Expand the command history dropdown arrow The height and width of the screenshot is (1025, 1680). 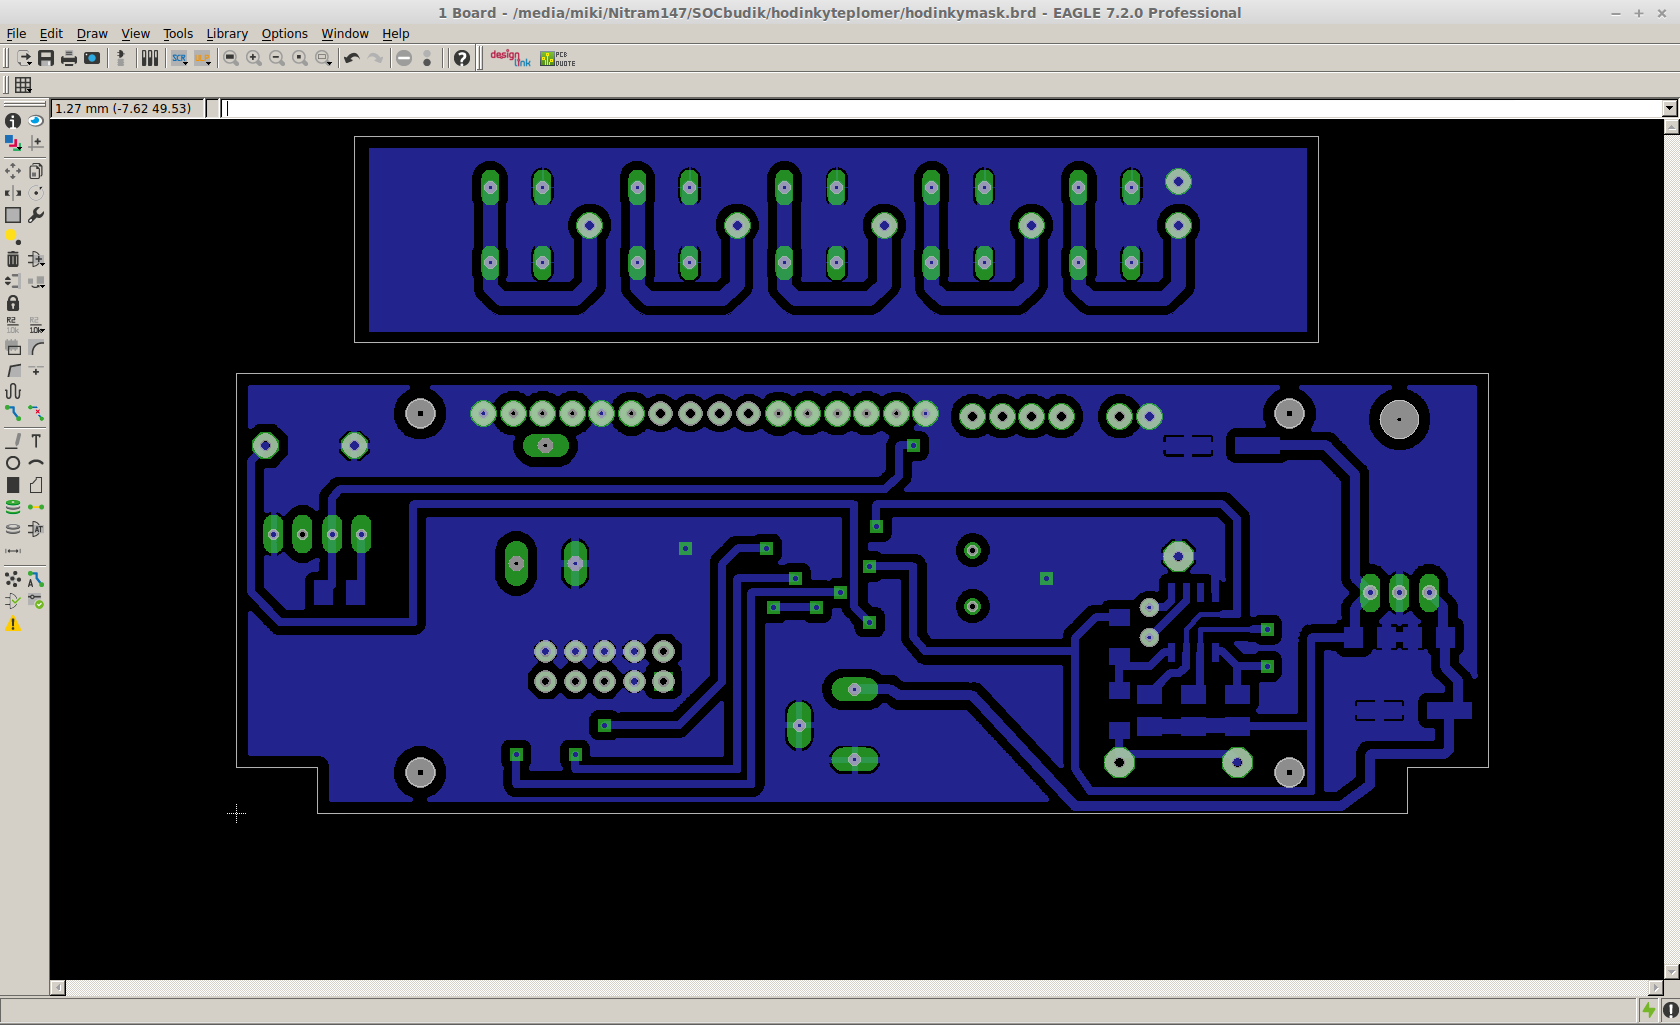[x=1670, y=108]
